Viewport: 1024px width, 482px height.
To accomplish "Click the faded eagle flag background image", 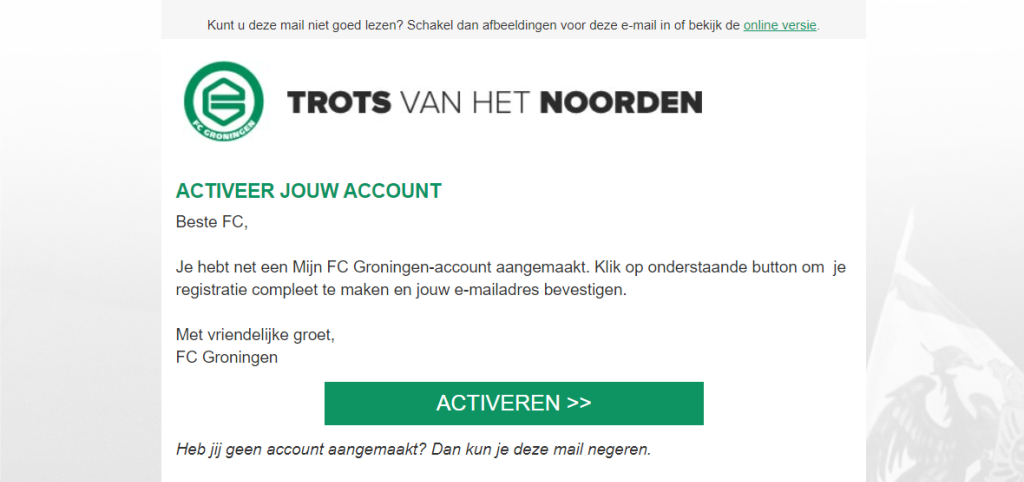I will pos(945,353).
